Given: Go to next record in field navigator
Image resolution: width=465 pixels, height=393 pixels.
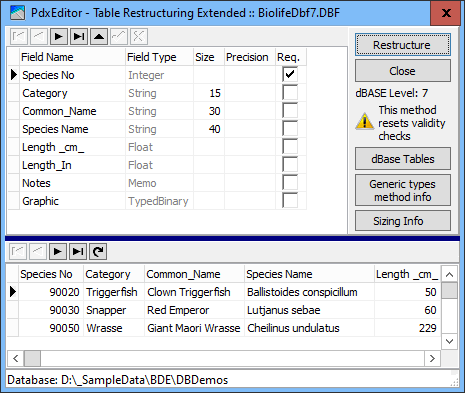Looking at the screenshot, I should pyautogui.click(x=59, y=37).
